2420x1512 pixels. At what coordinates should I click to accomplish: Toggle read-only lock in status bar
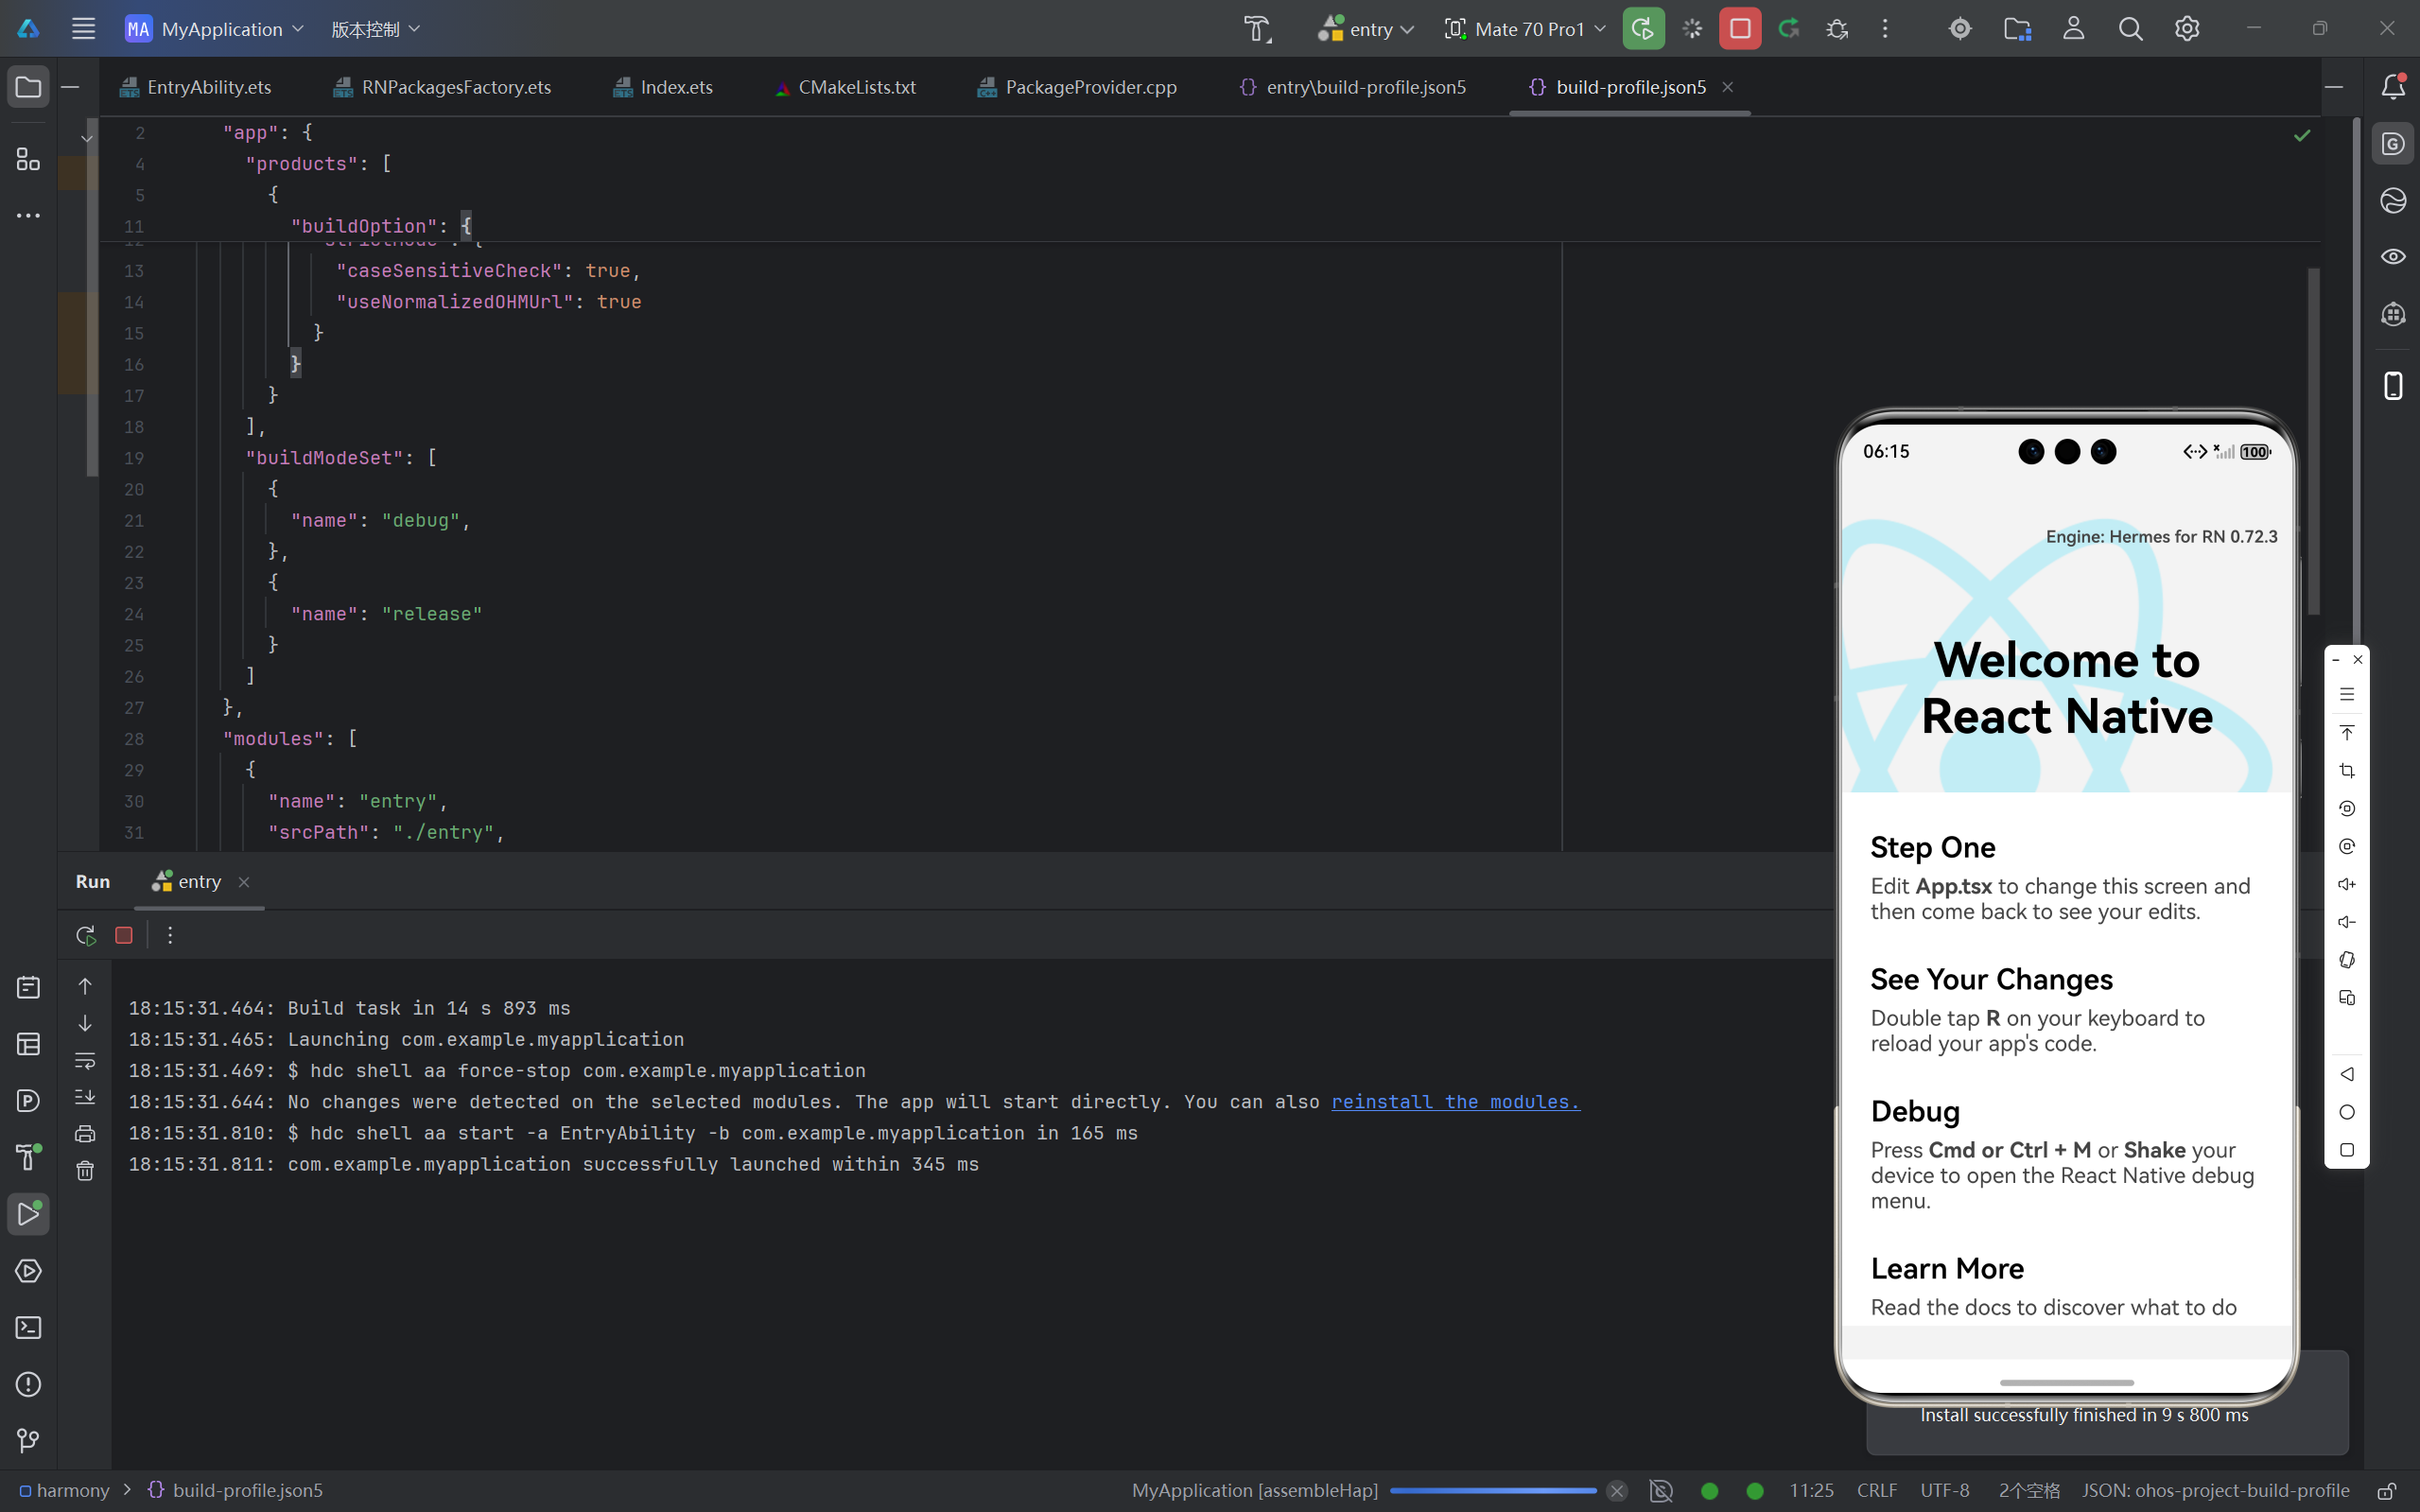pos(2386,1490)
